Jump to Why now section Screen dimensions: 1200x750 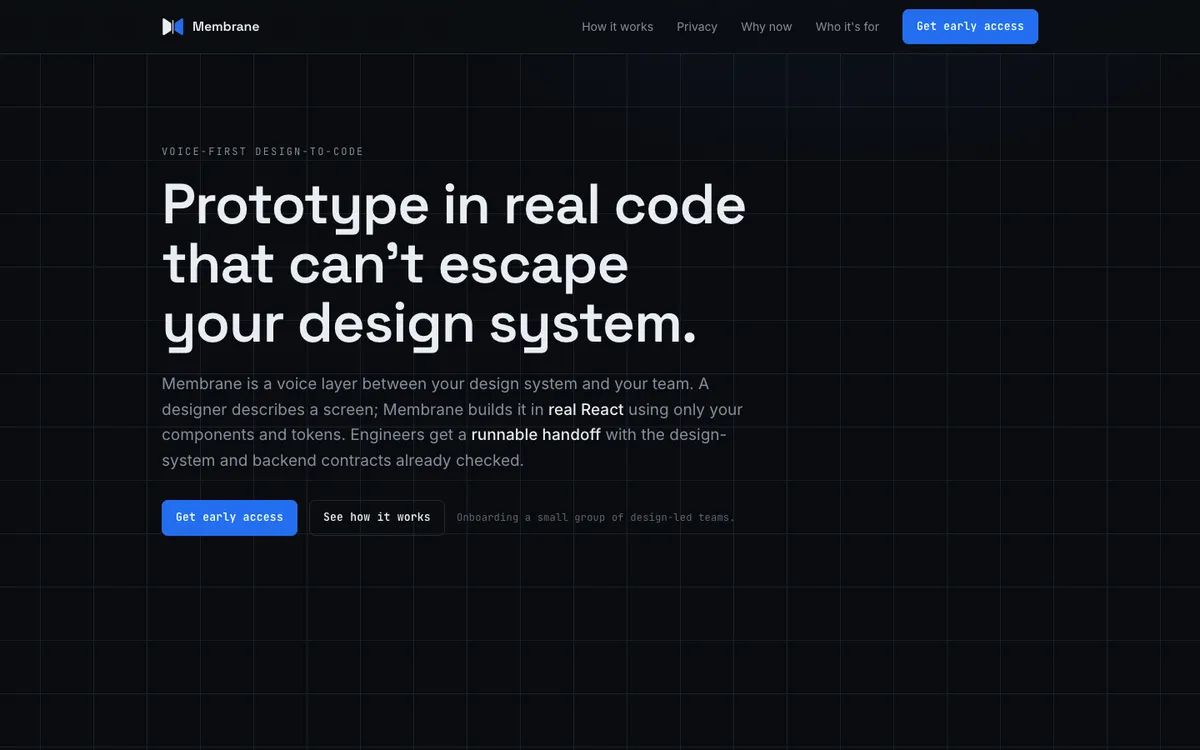766,27
